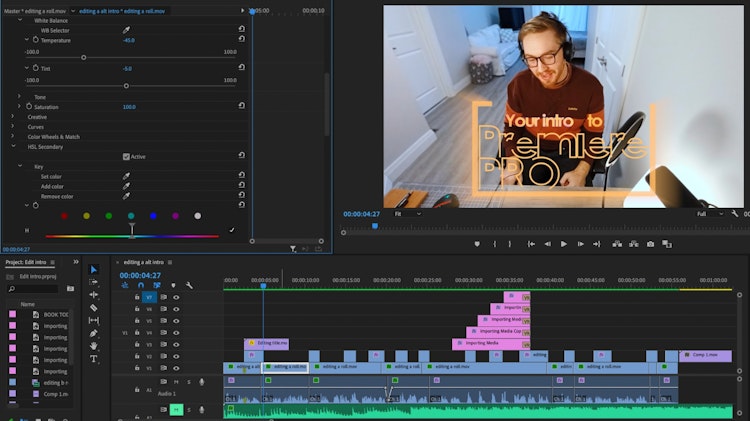
Task: Toggle visibility eye for track V7
Action: pyautogui.click(x=176, y=297)
